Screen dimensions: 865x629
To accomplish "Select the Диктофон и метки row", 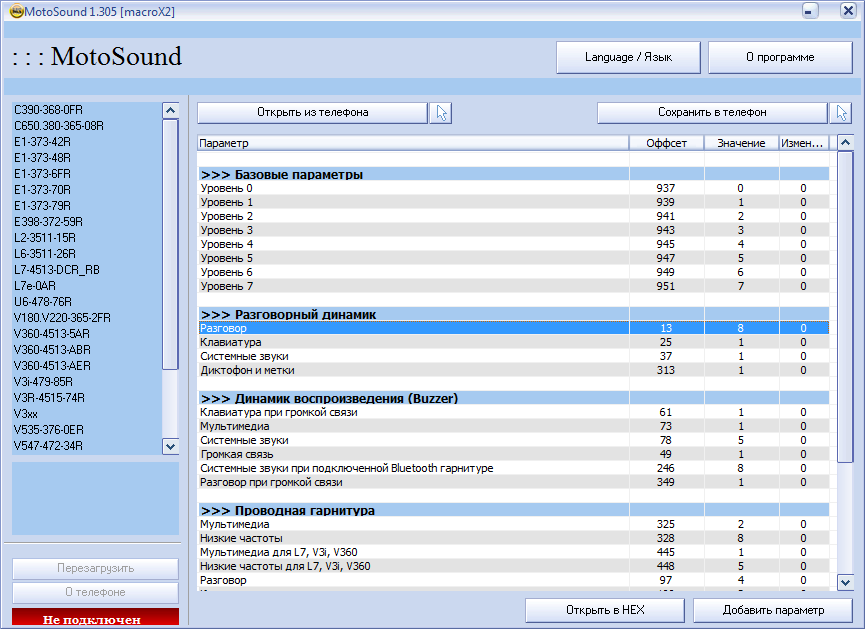I will point(513,370).
